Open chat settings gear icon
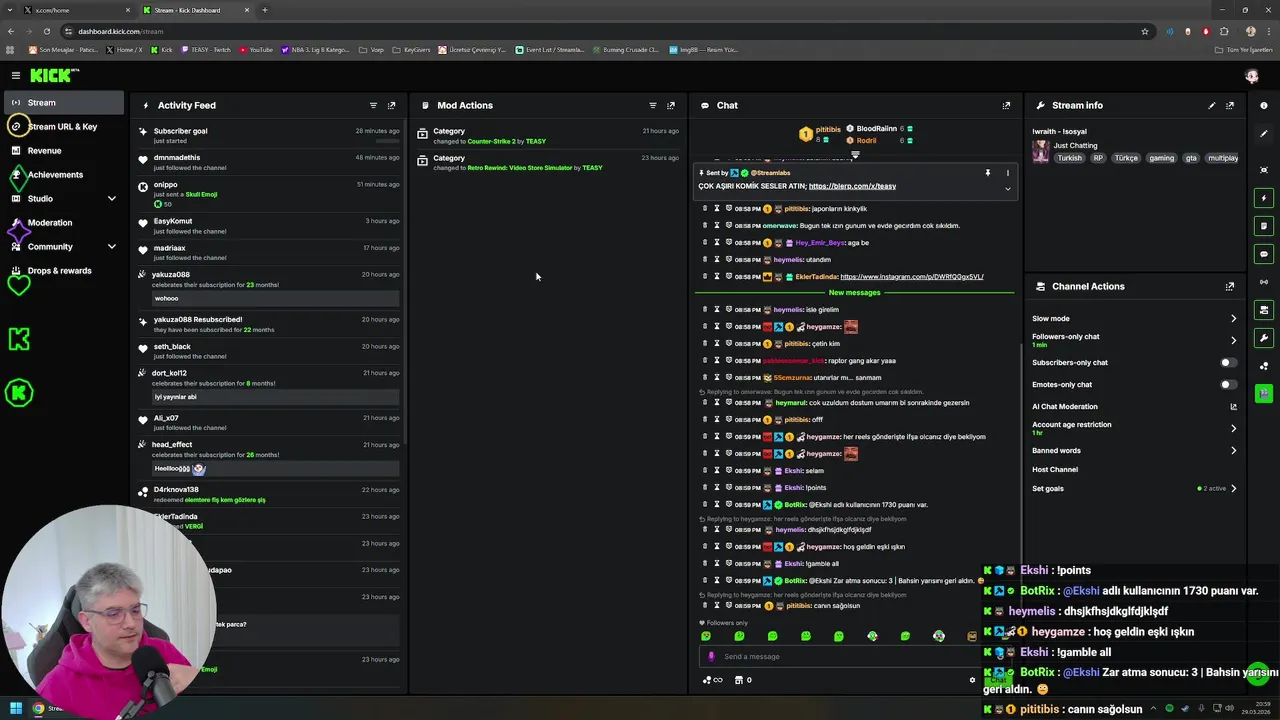Image resolution: width=1280 pixels, height=720 pixels. point(972,680)
